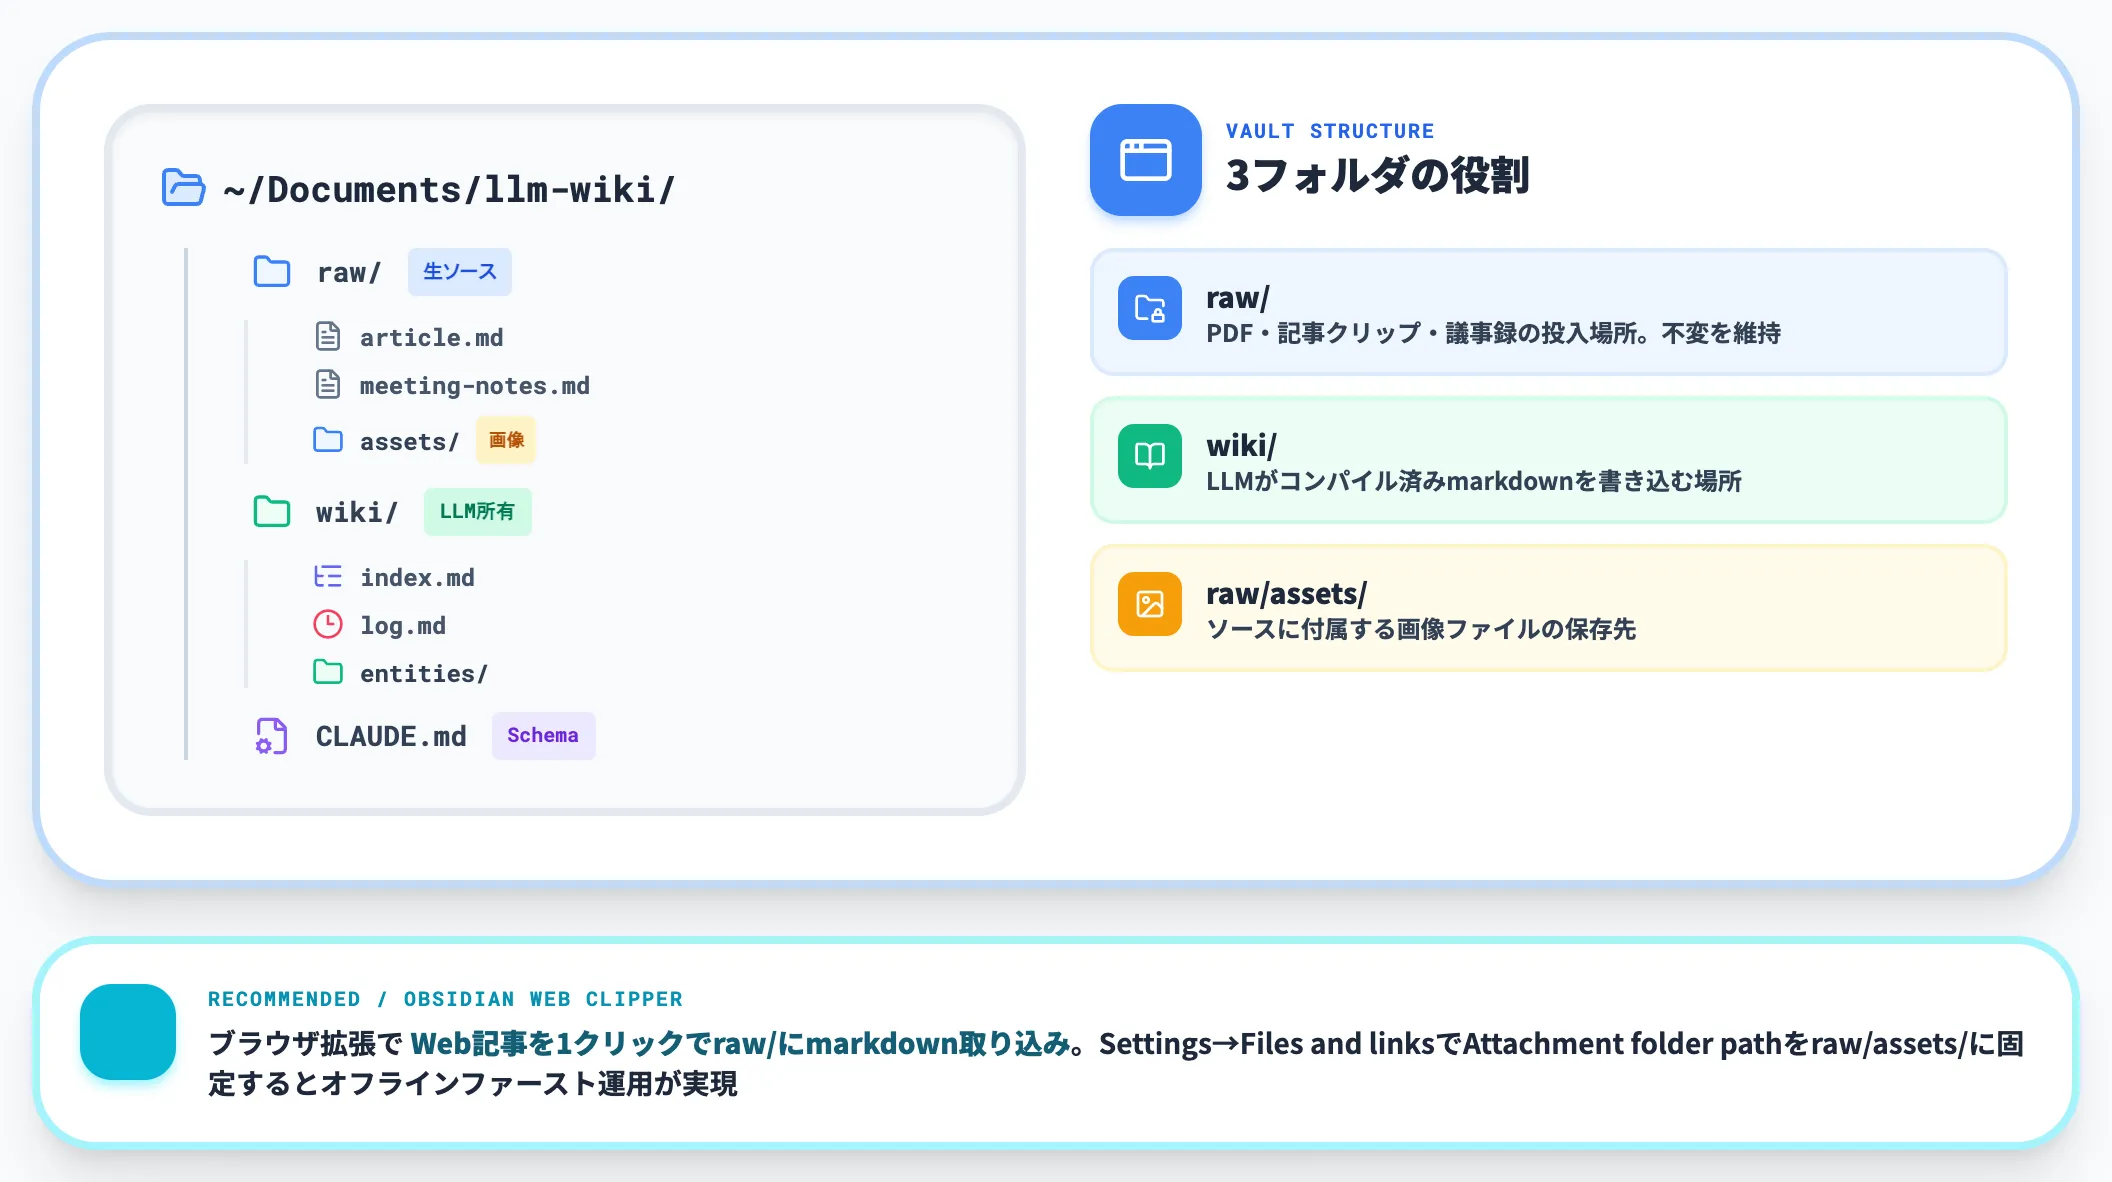Click the text Attachment folder path
The width and height of the screenshot is (2112, 1182).
pos(1623,1044)
